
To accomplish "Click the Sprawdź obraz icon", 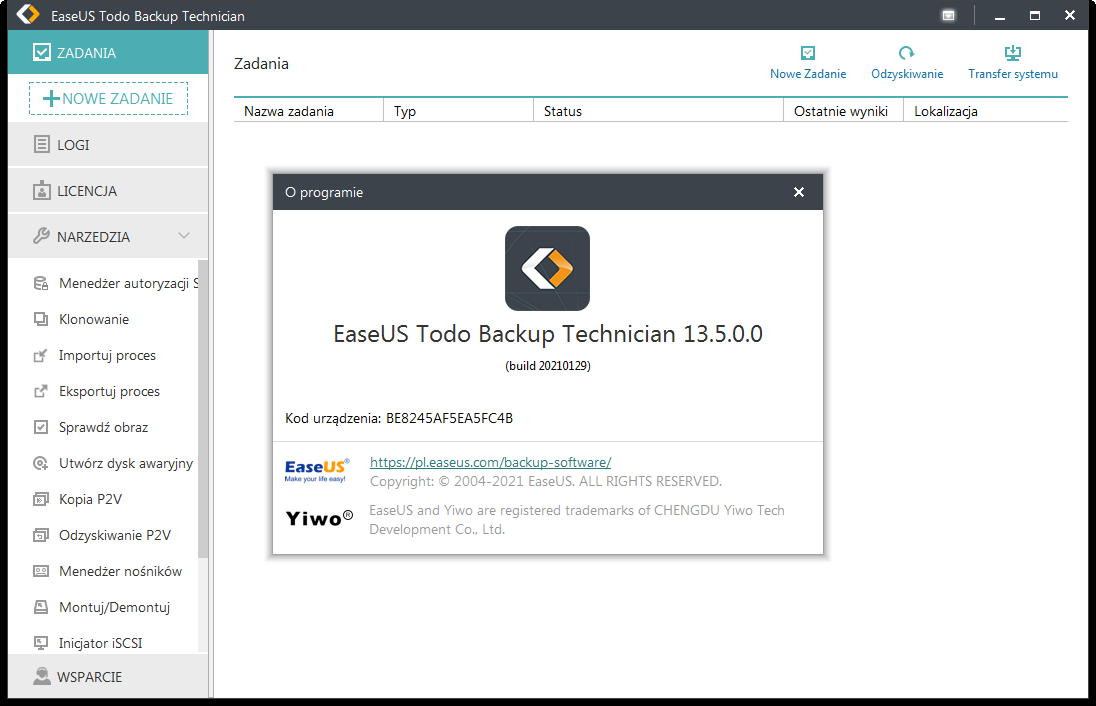I will pyautogui.click(x=41, y=427).
